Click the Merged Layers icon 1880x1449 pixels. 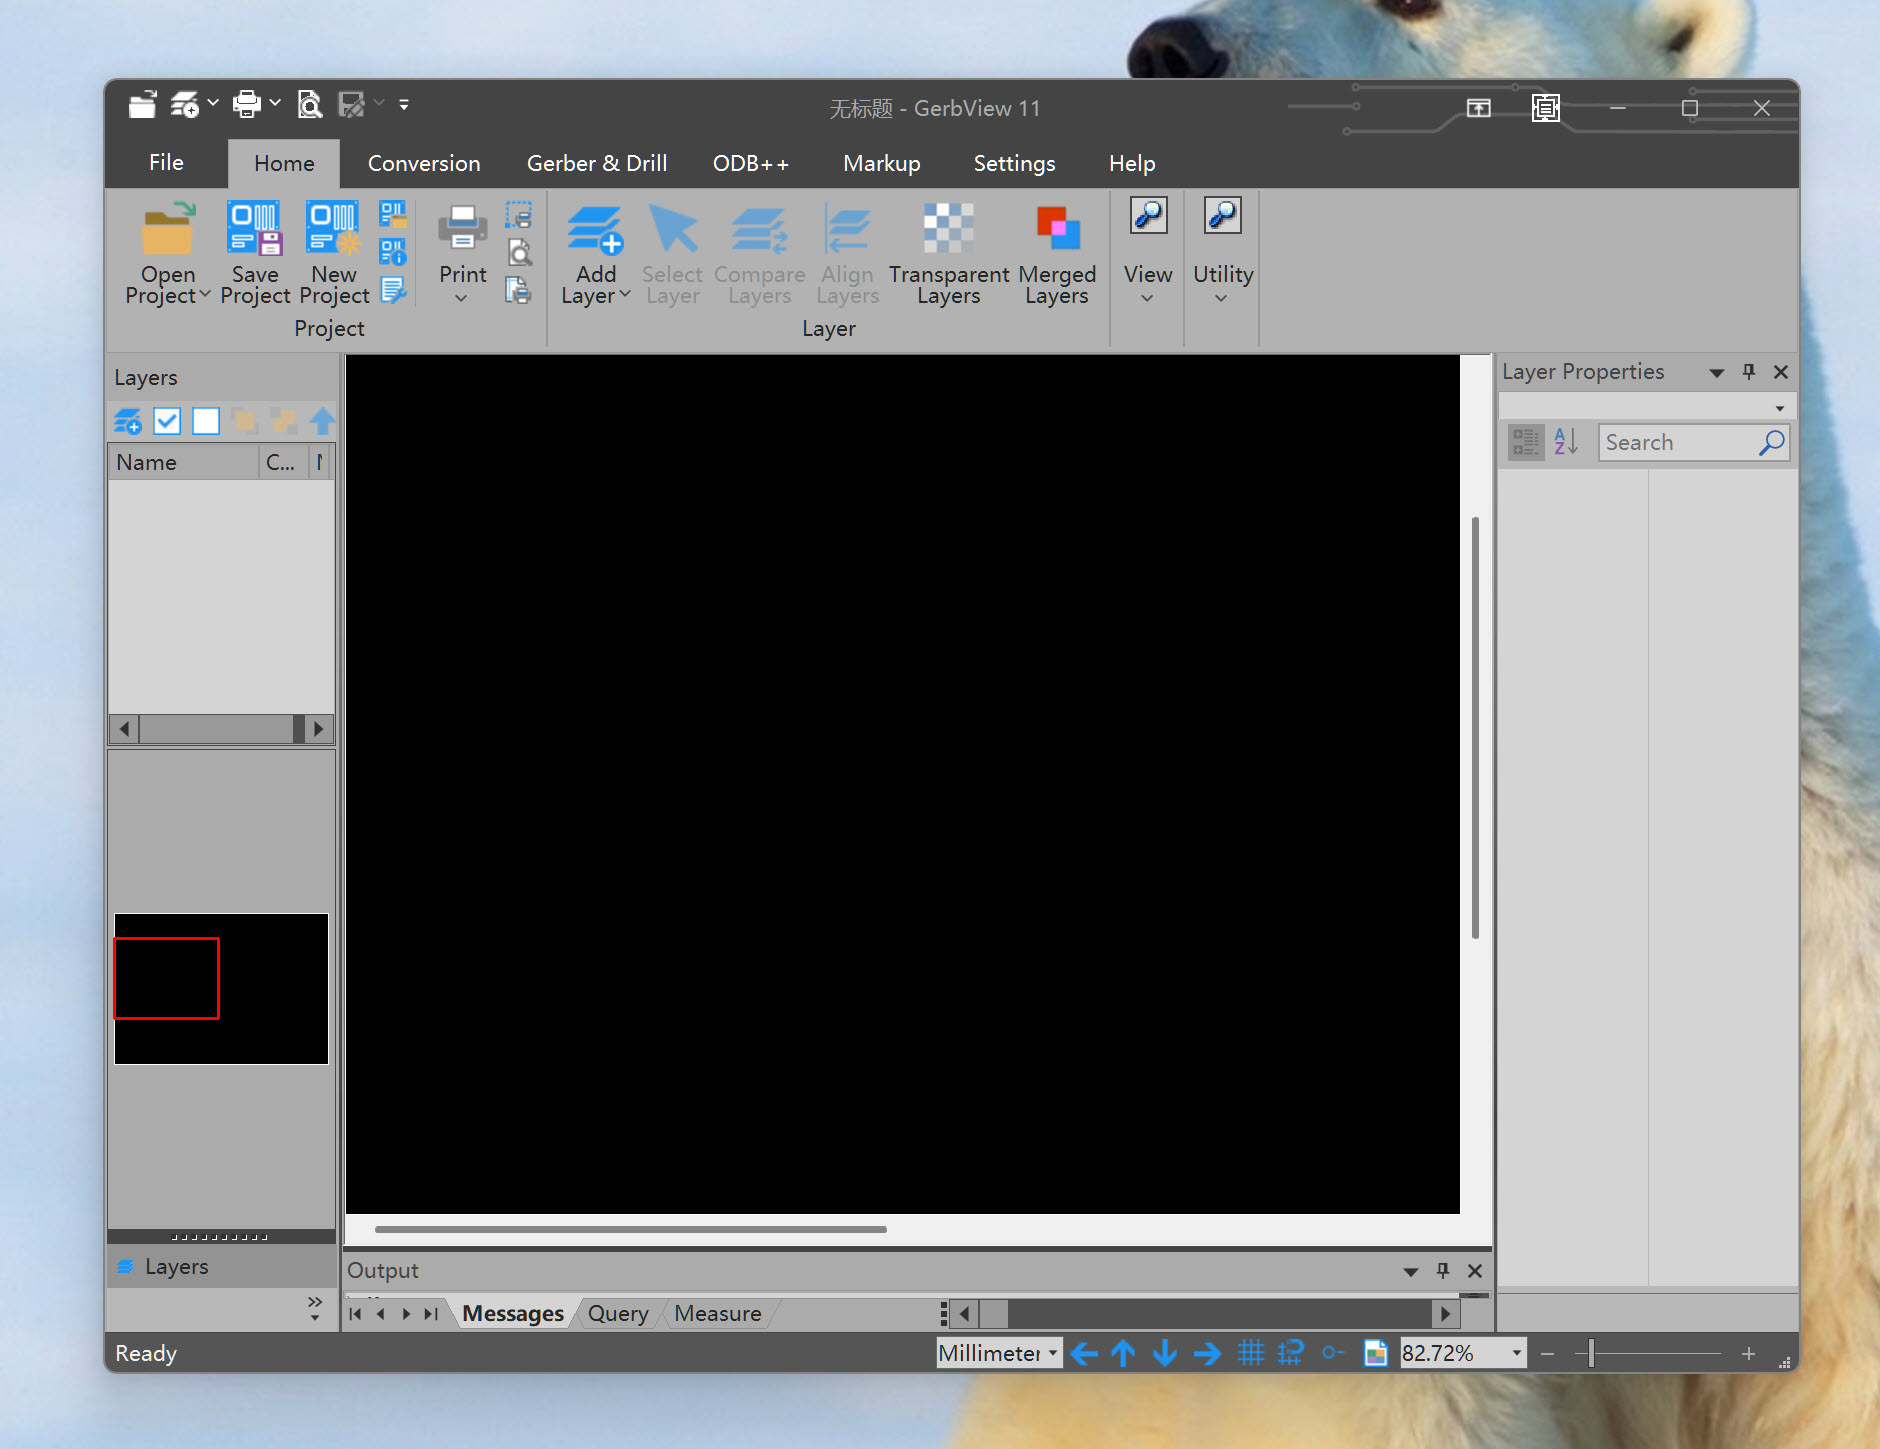click(1057, 228)
